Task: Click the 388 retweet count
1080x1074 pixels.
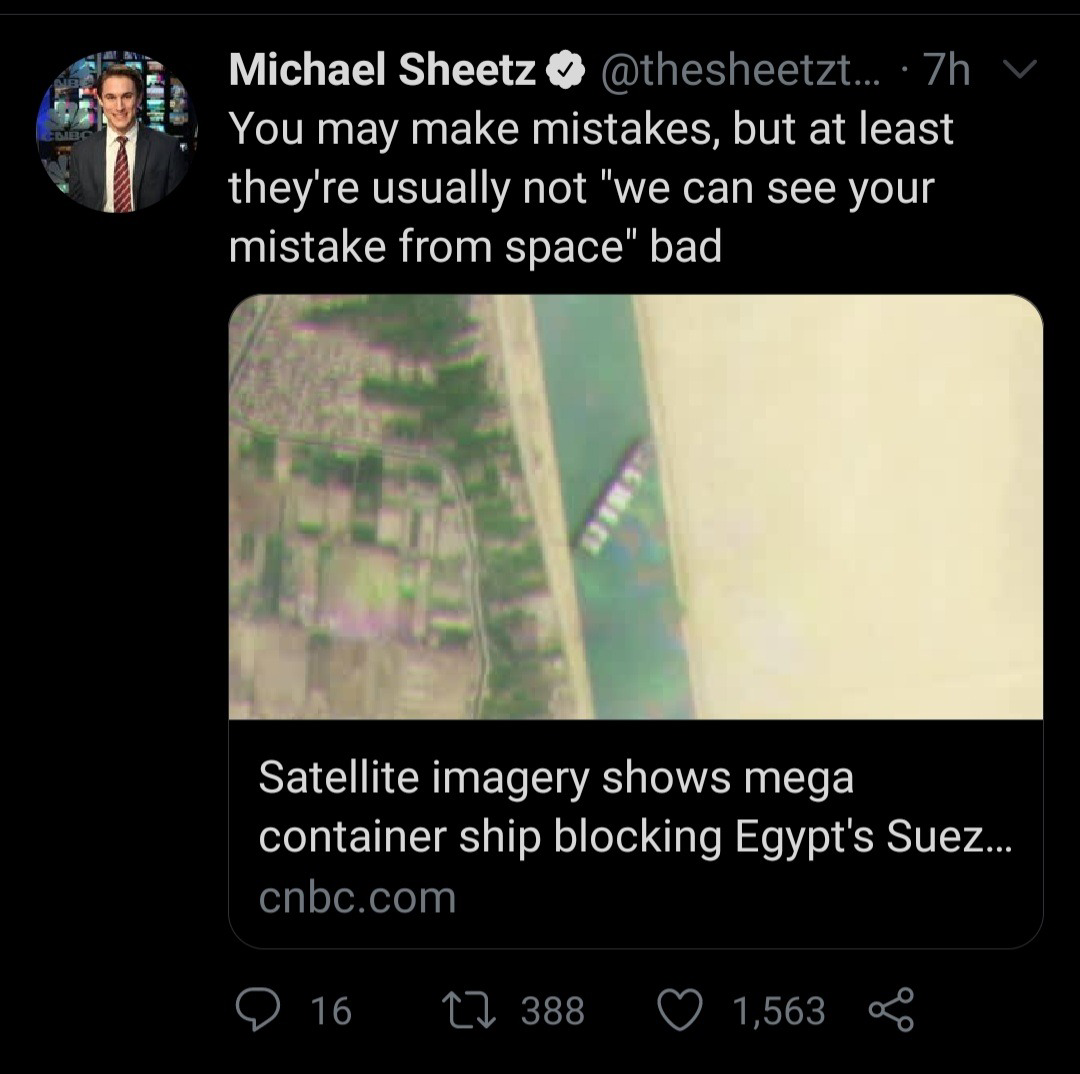Action: [553, 1011]
